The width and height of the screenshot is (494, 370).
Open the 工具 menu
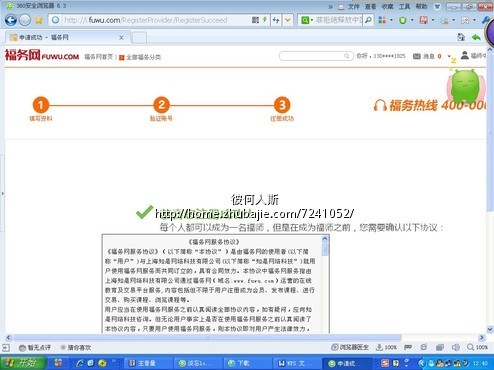tap(404, 6)
